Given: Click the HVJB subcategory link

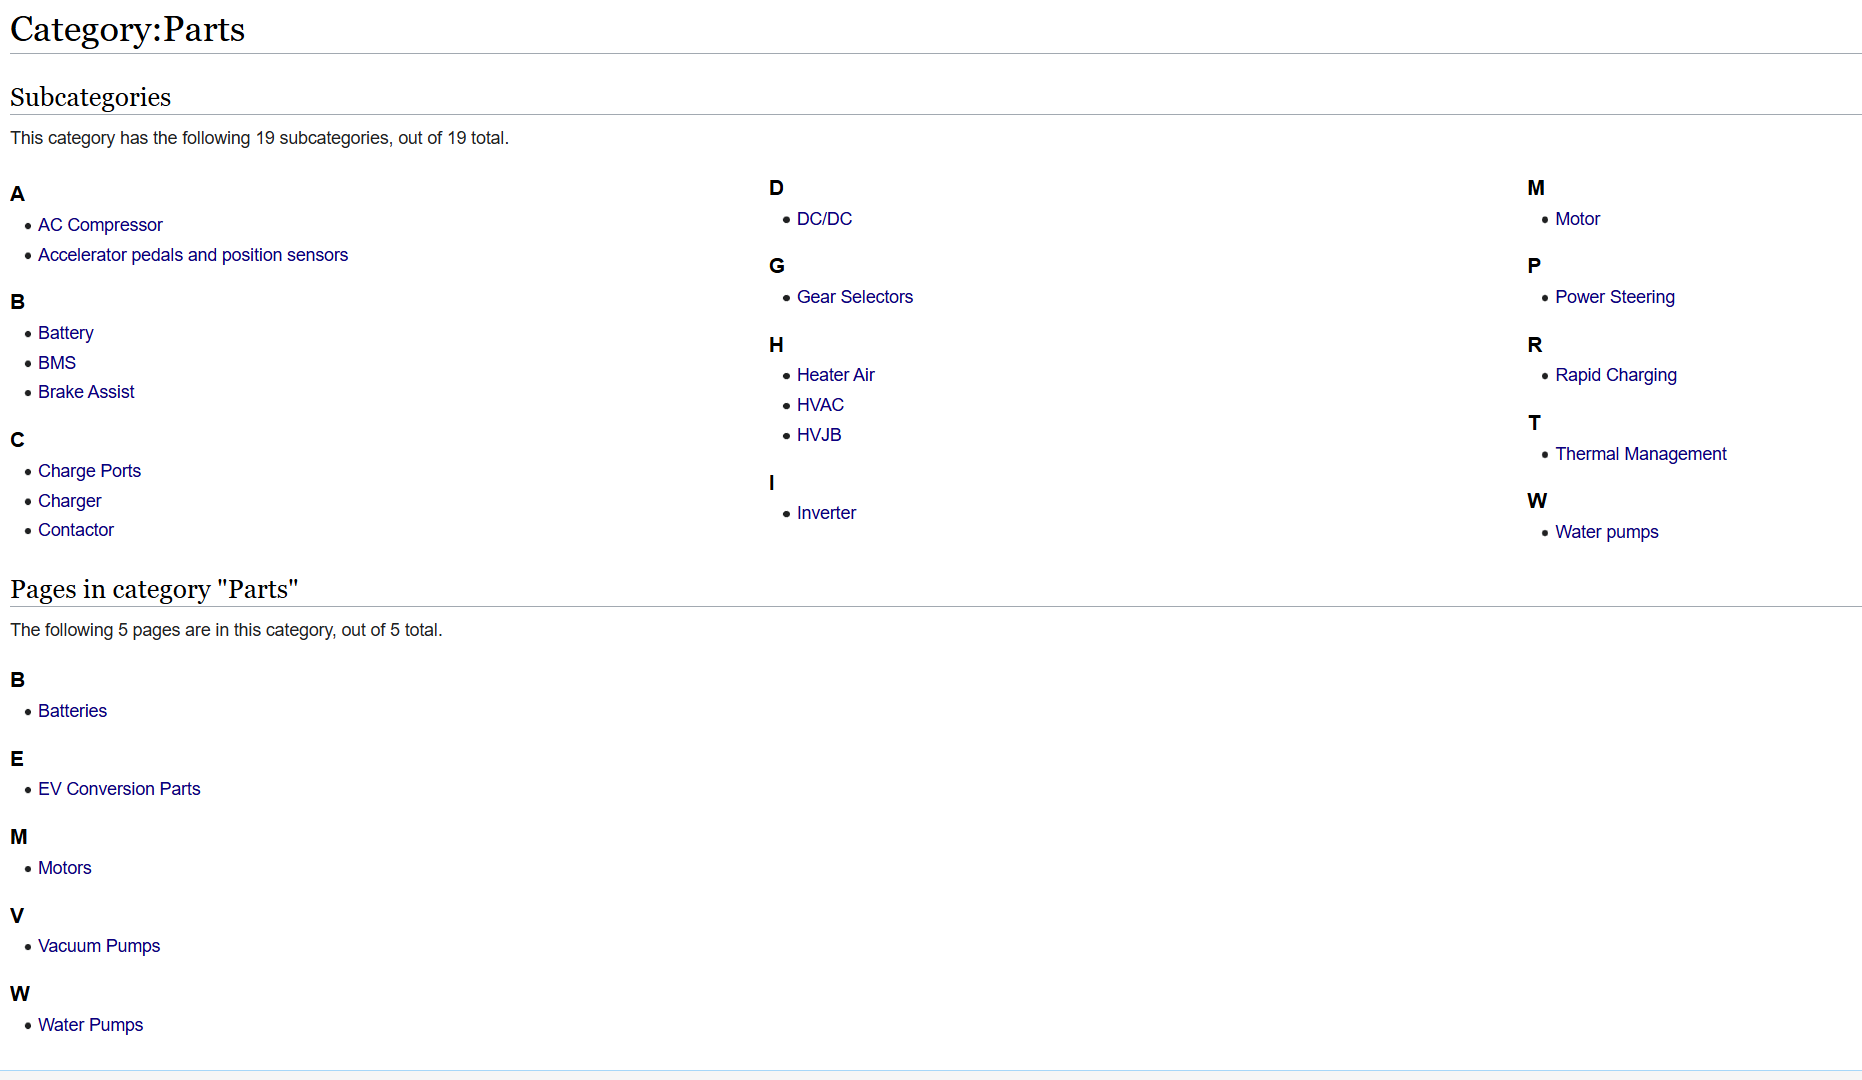Looking at the screenshot, I should pyautogui.click(x=818, y=435).
